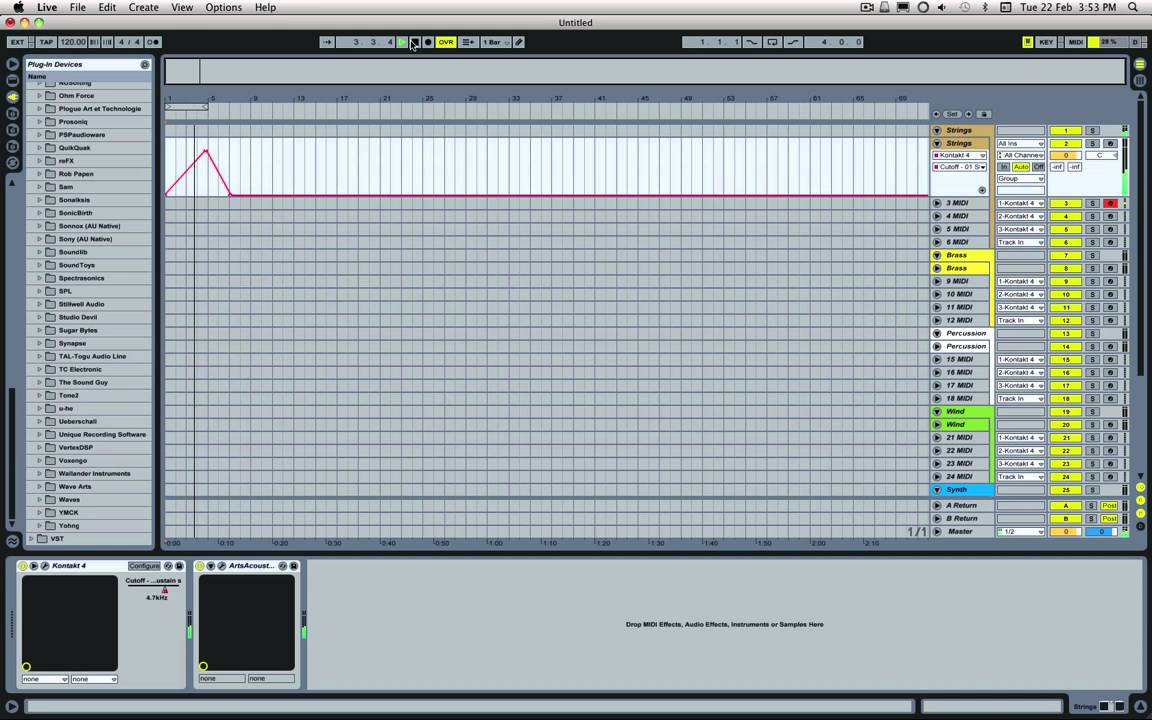Click the browser search icon

pos(145,65)
